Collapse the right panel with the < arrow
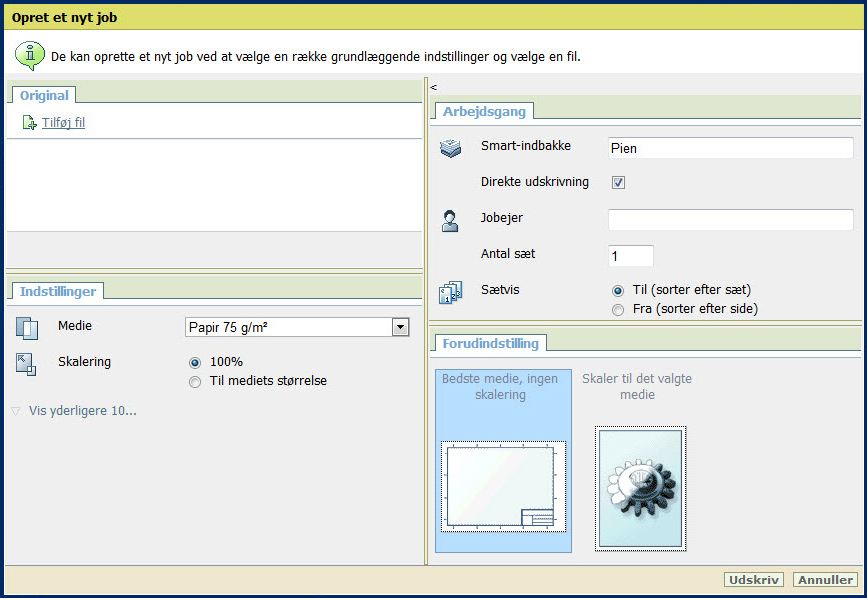This screenshot has width=867, height=598. point(434,87)
